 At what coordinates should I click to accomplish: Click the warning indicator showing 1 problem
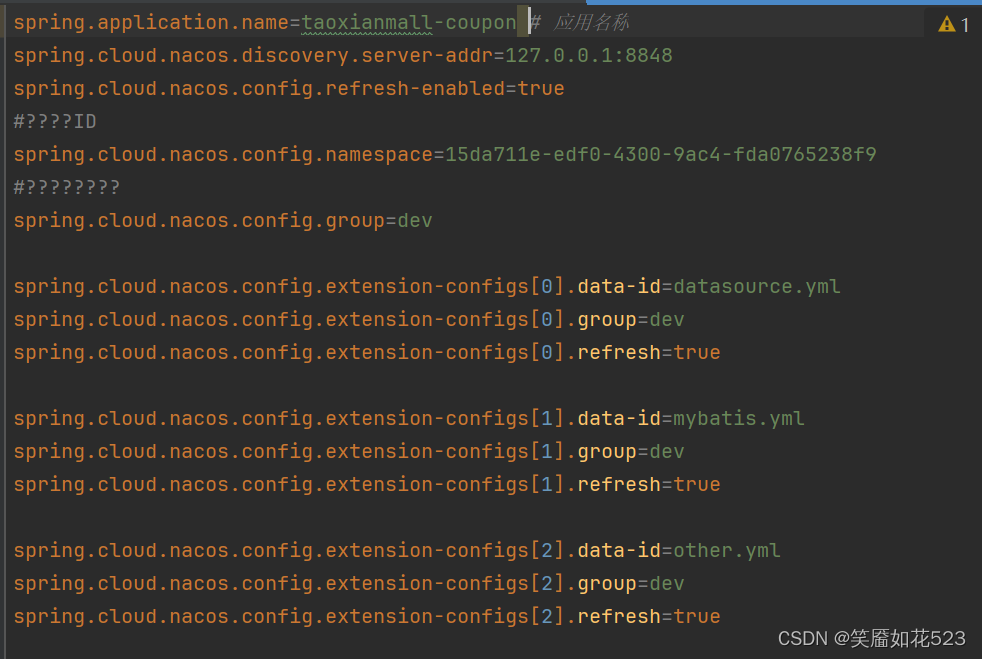click(952, 22)
